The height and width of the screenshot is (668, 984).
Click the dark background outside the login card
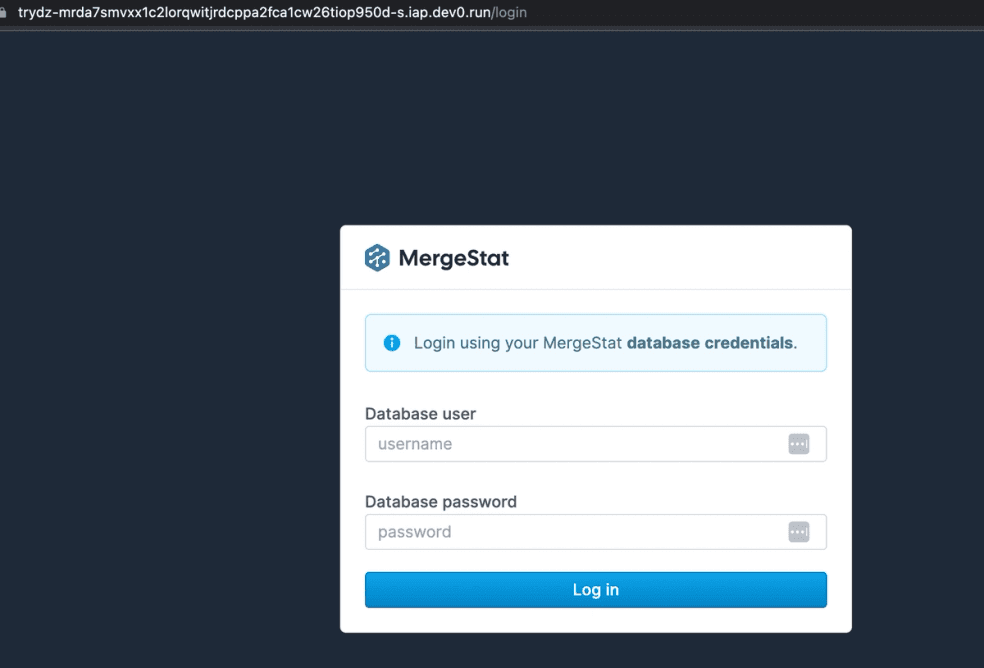tap(150, 400)
